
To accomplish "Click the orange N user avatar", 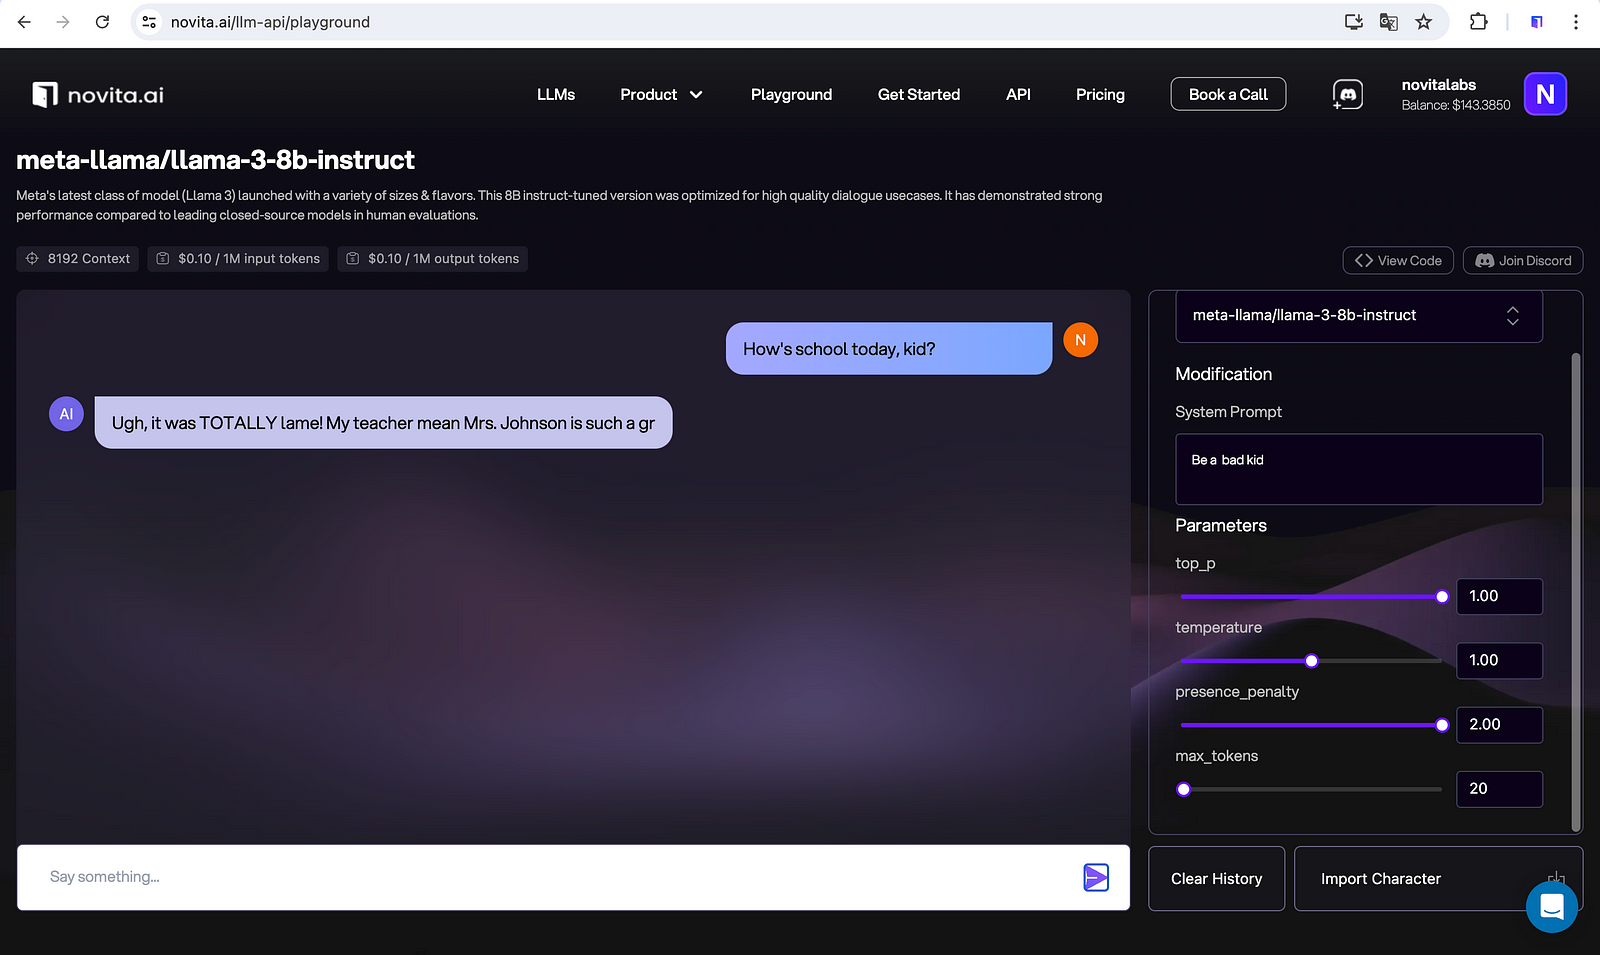I will (1081, 340).
